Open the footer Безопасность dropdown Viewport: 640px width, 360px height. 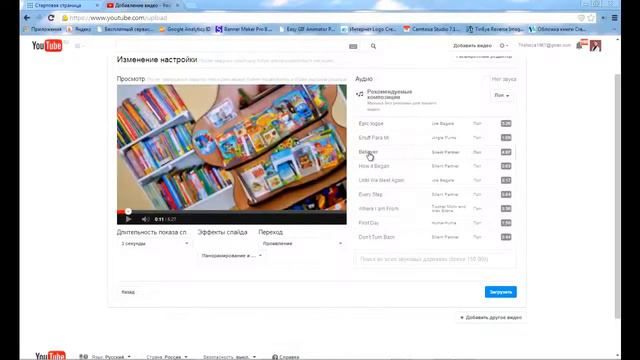tap(229, 357)
